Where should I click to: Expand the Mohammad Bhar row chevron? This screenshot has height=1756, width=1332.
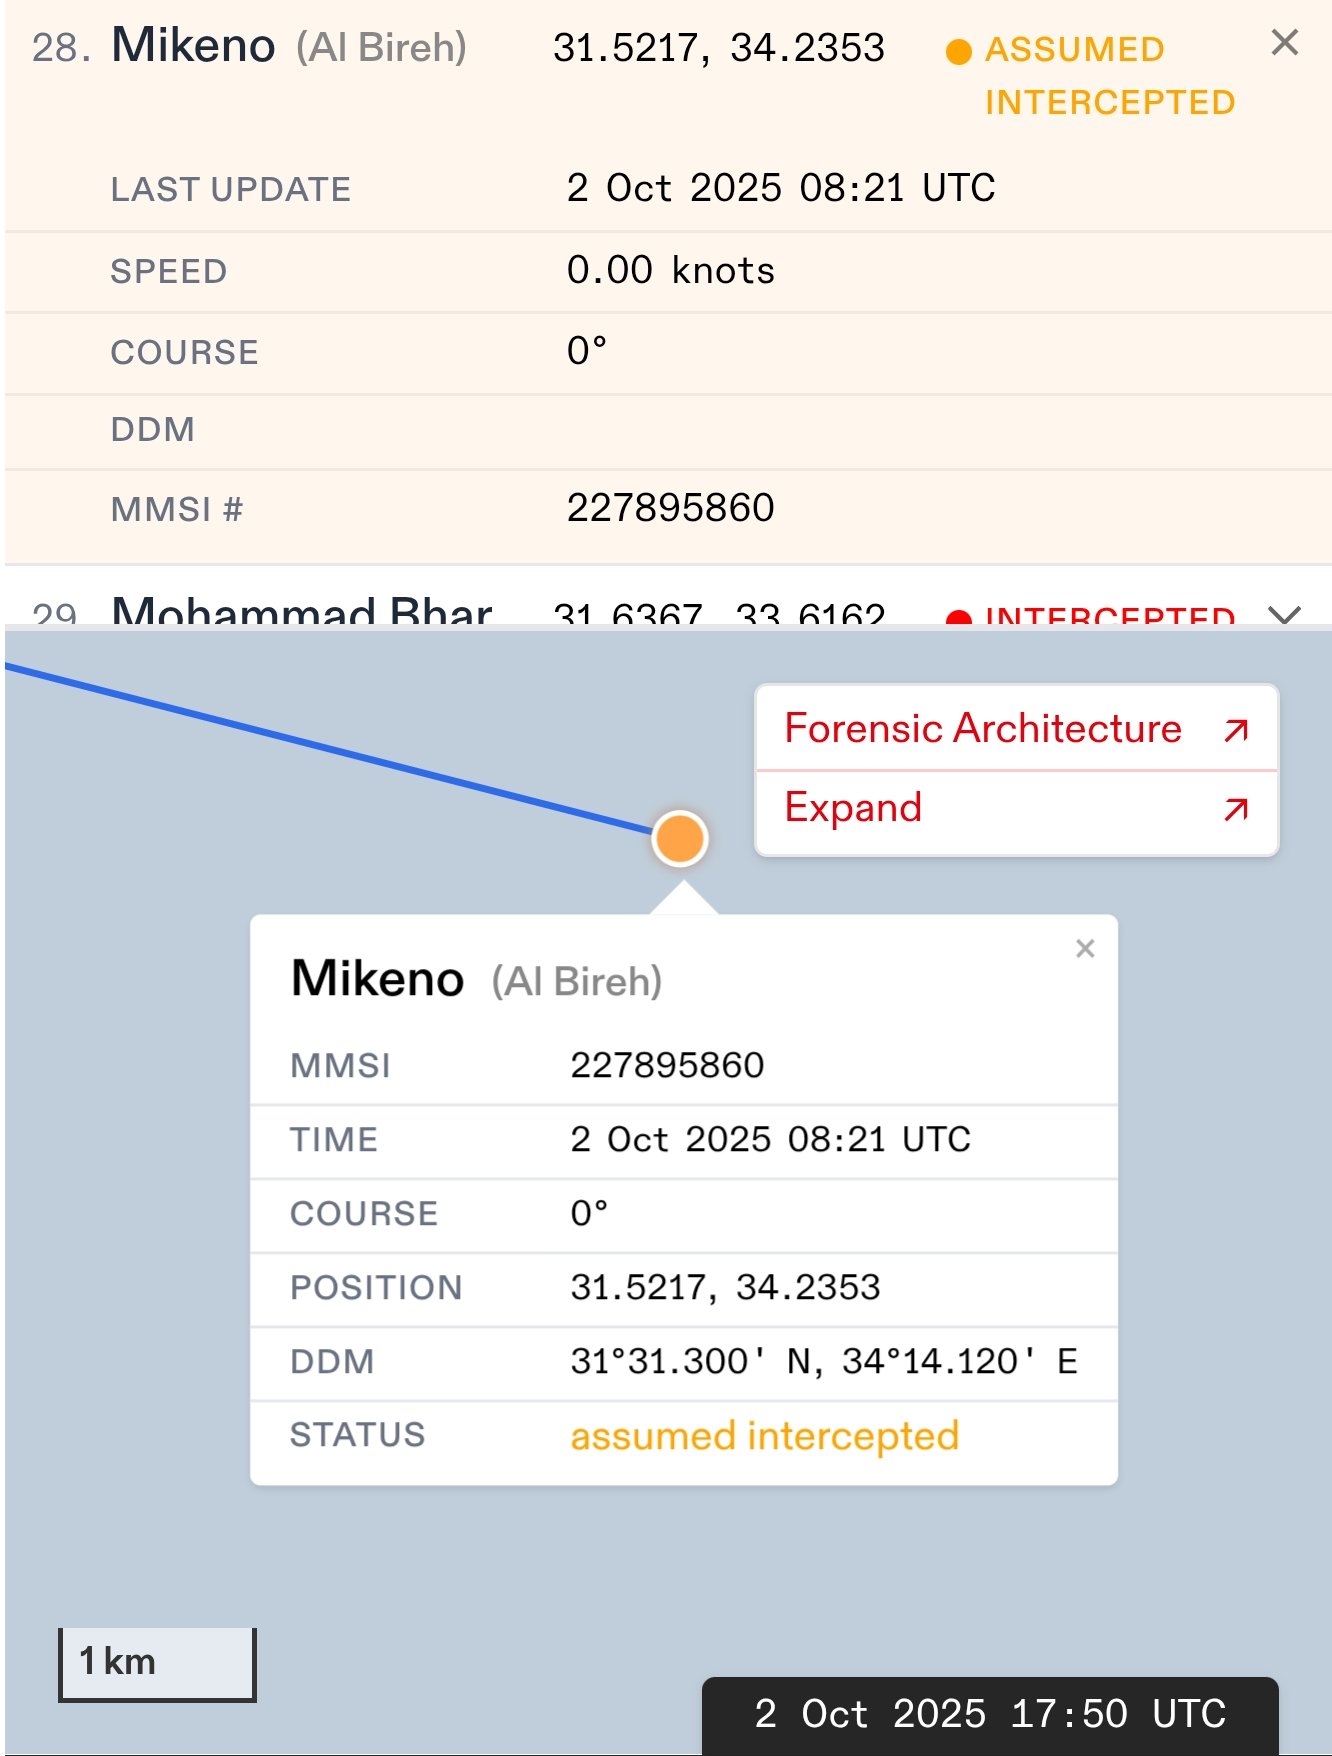pos(1284,614)
